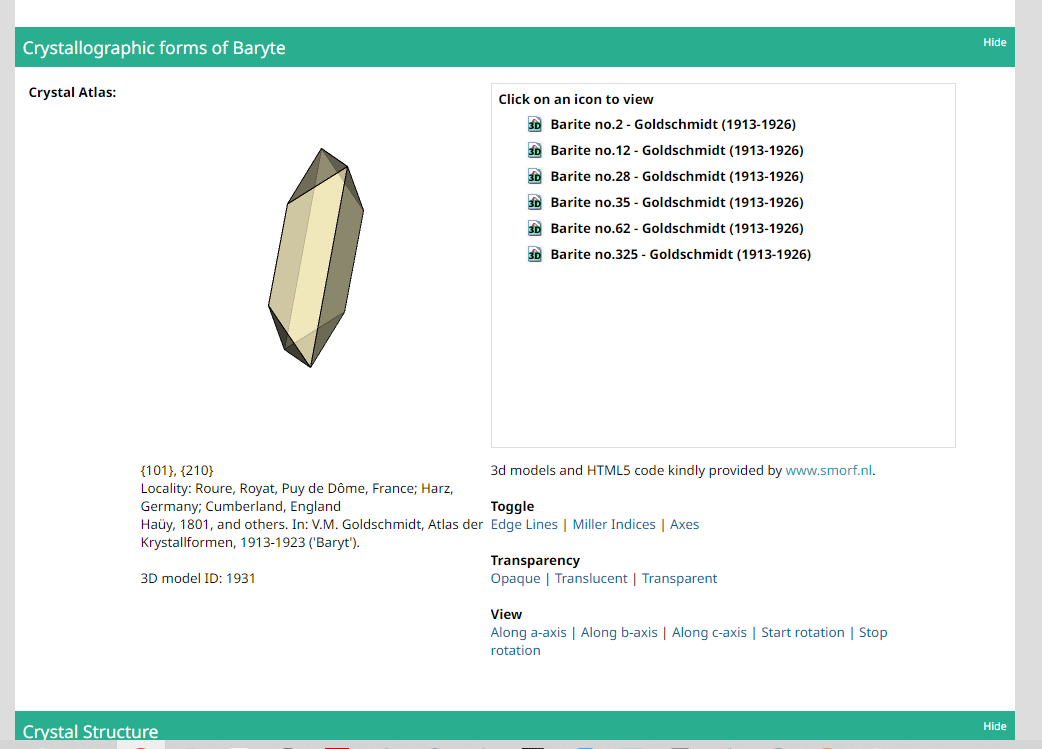Collapse the Crystallographic forms of Baryte header bar

pyautogui.click(x=500, y=48)
